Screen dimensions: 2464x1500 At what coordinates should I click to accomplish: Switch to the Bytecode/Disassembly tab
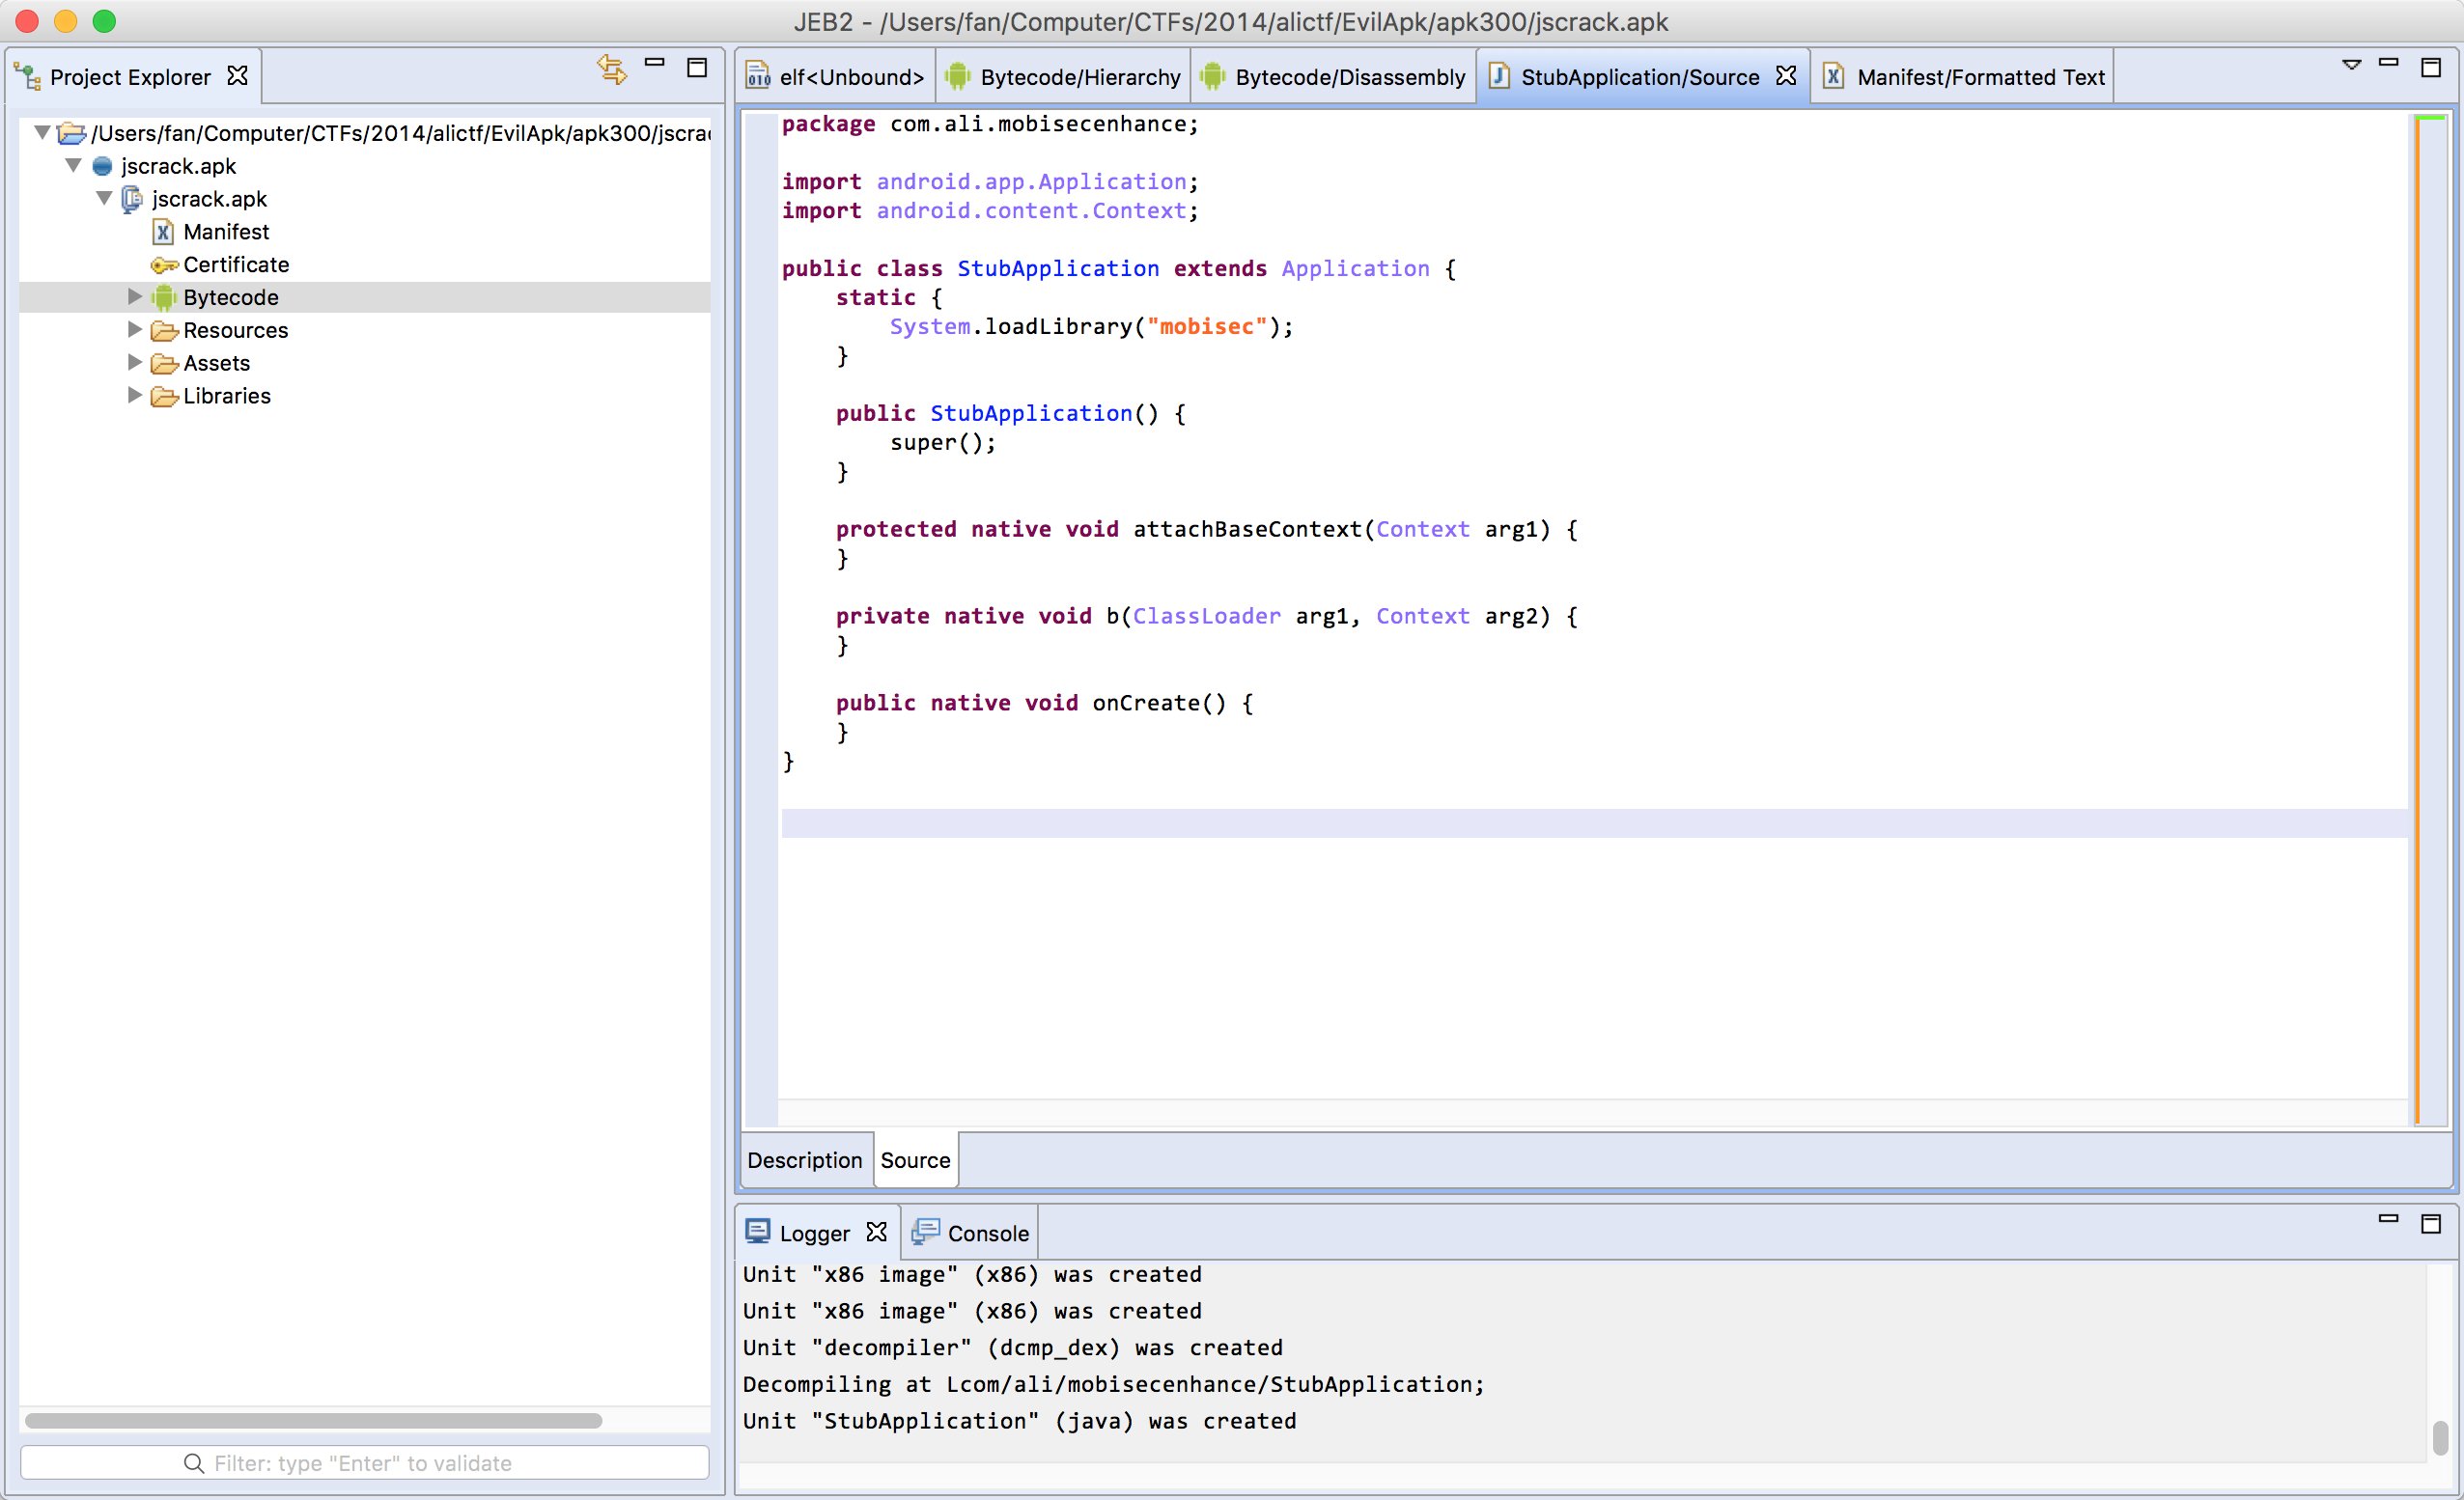(x=1333, y=77)
